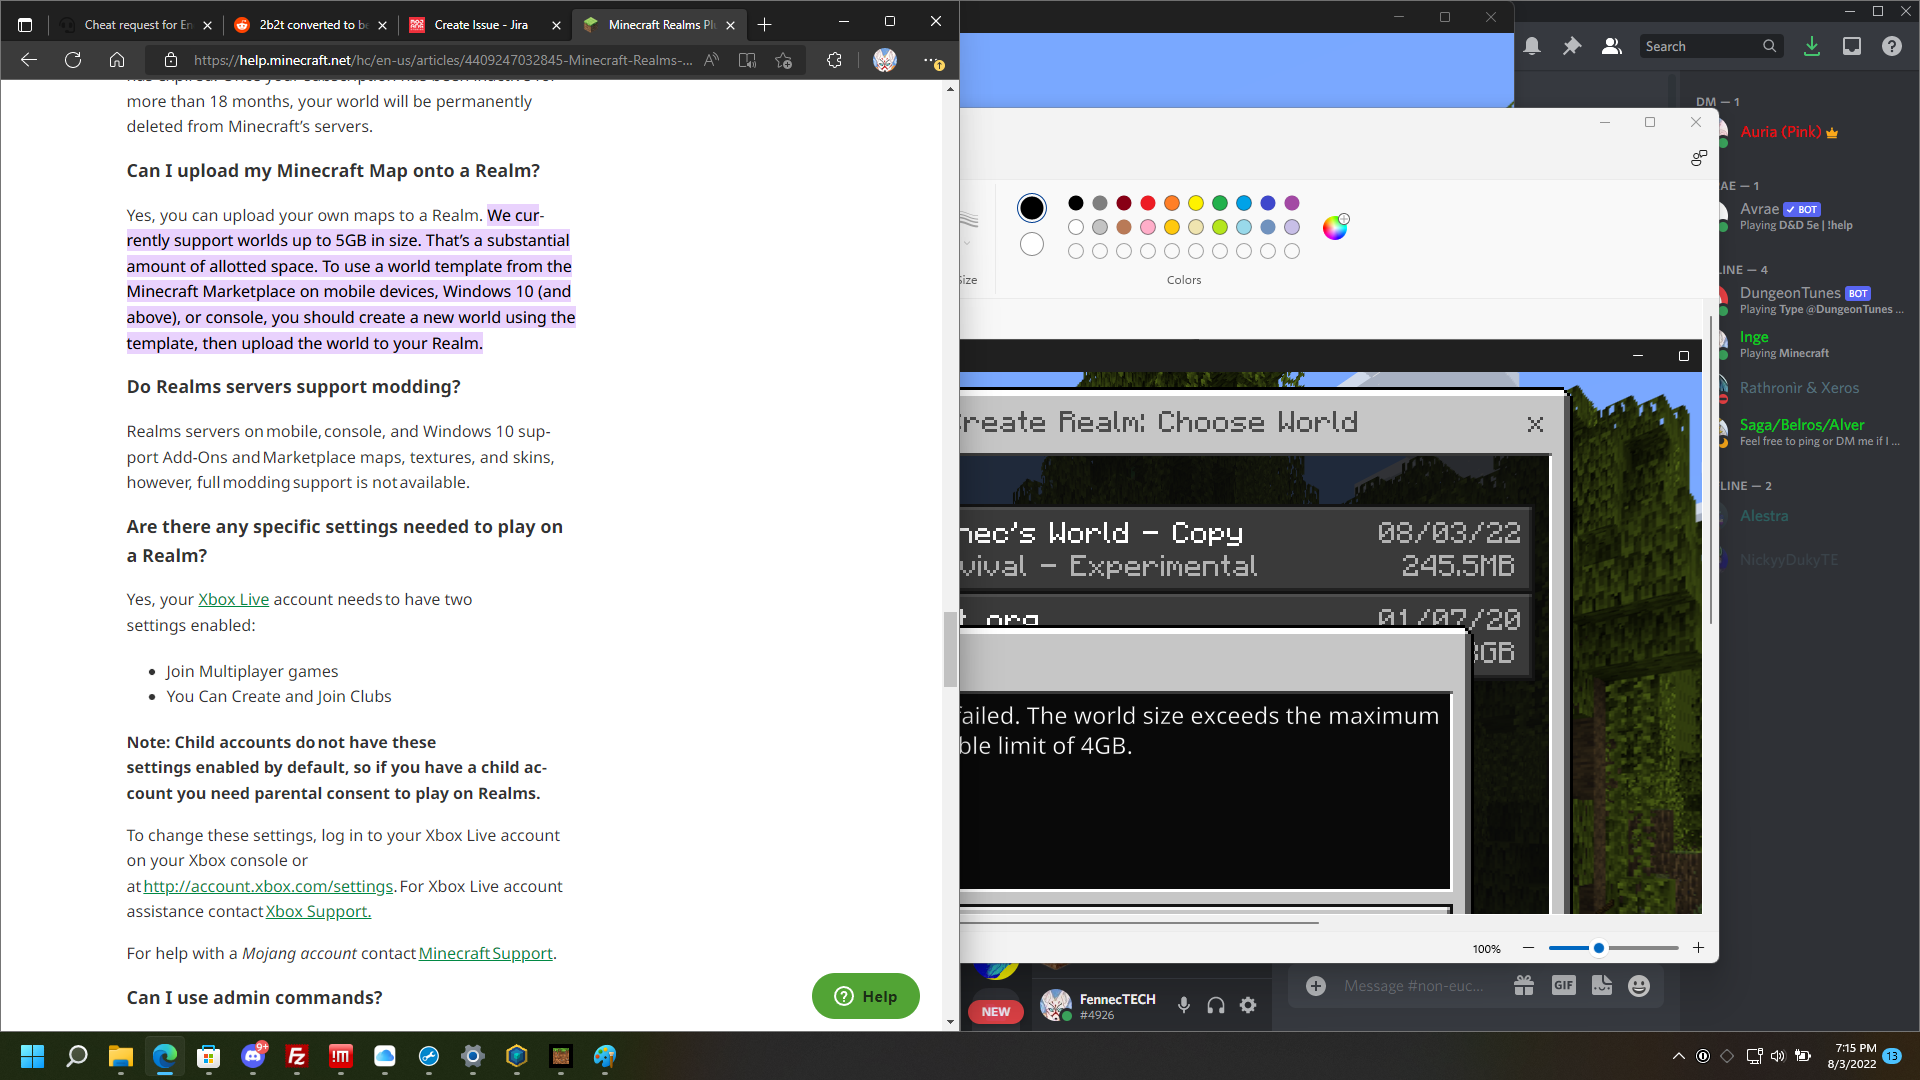Open the Discord sticker picker

[1601, 986]
